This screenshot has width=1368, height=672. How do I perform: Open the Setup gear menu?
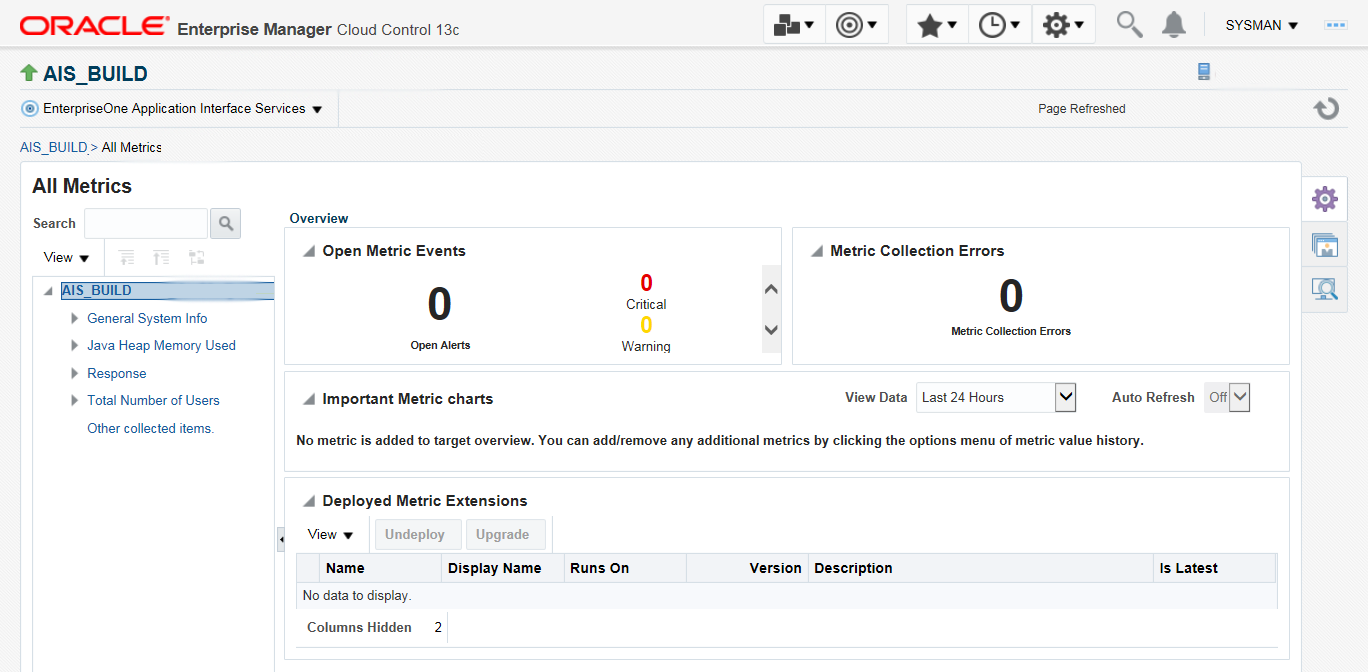[x=1063, y=25]
